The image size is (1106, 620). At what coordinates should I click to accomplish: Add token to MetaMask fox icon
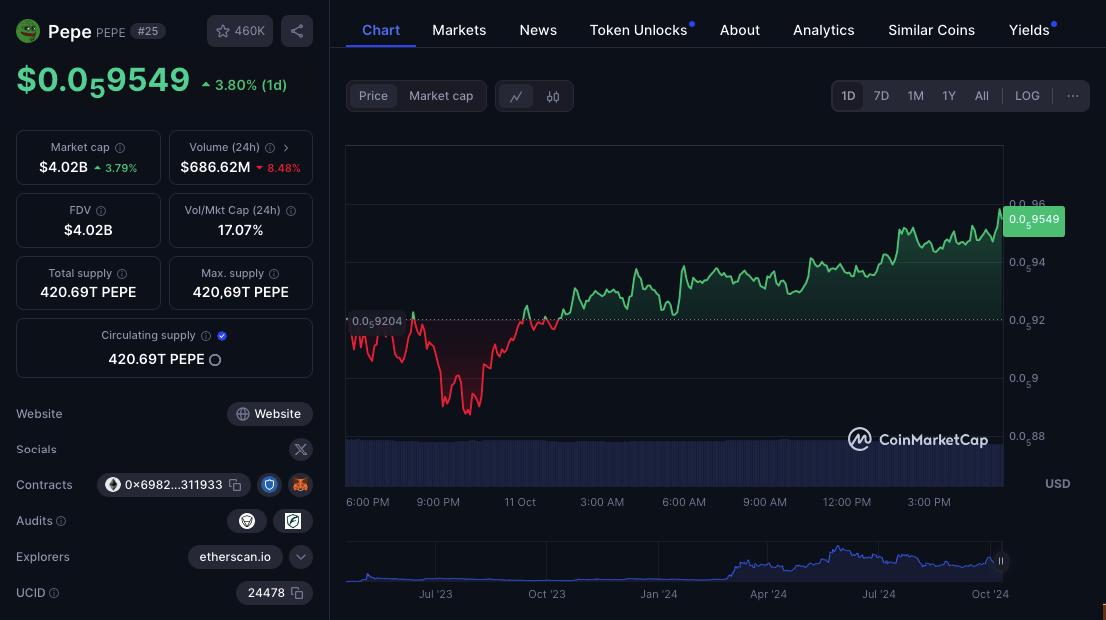300,485
